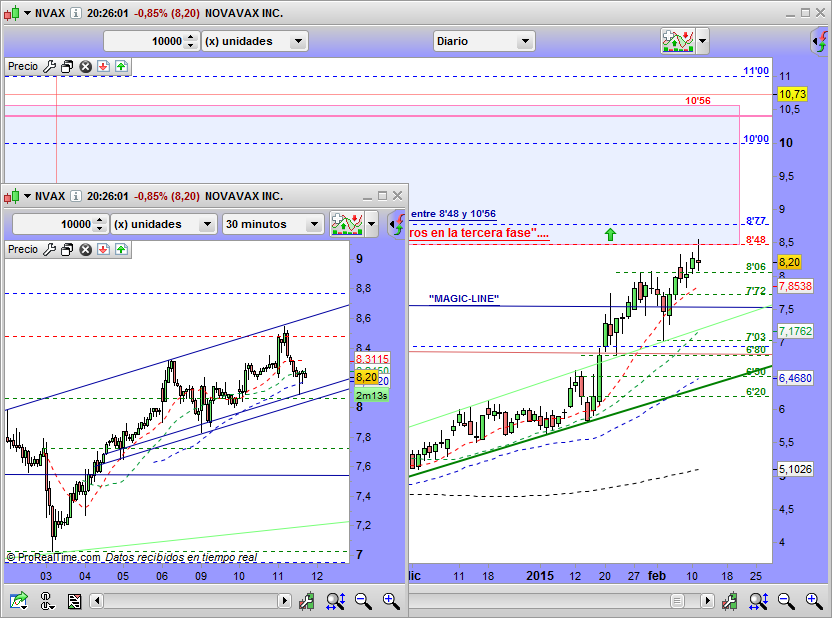Click horizontal scrollbar track of 30 minutos chart
The image size is (832, 618).
(190, 601)
